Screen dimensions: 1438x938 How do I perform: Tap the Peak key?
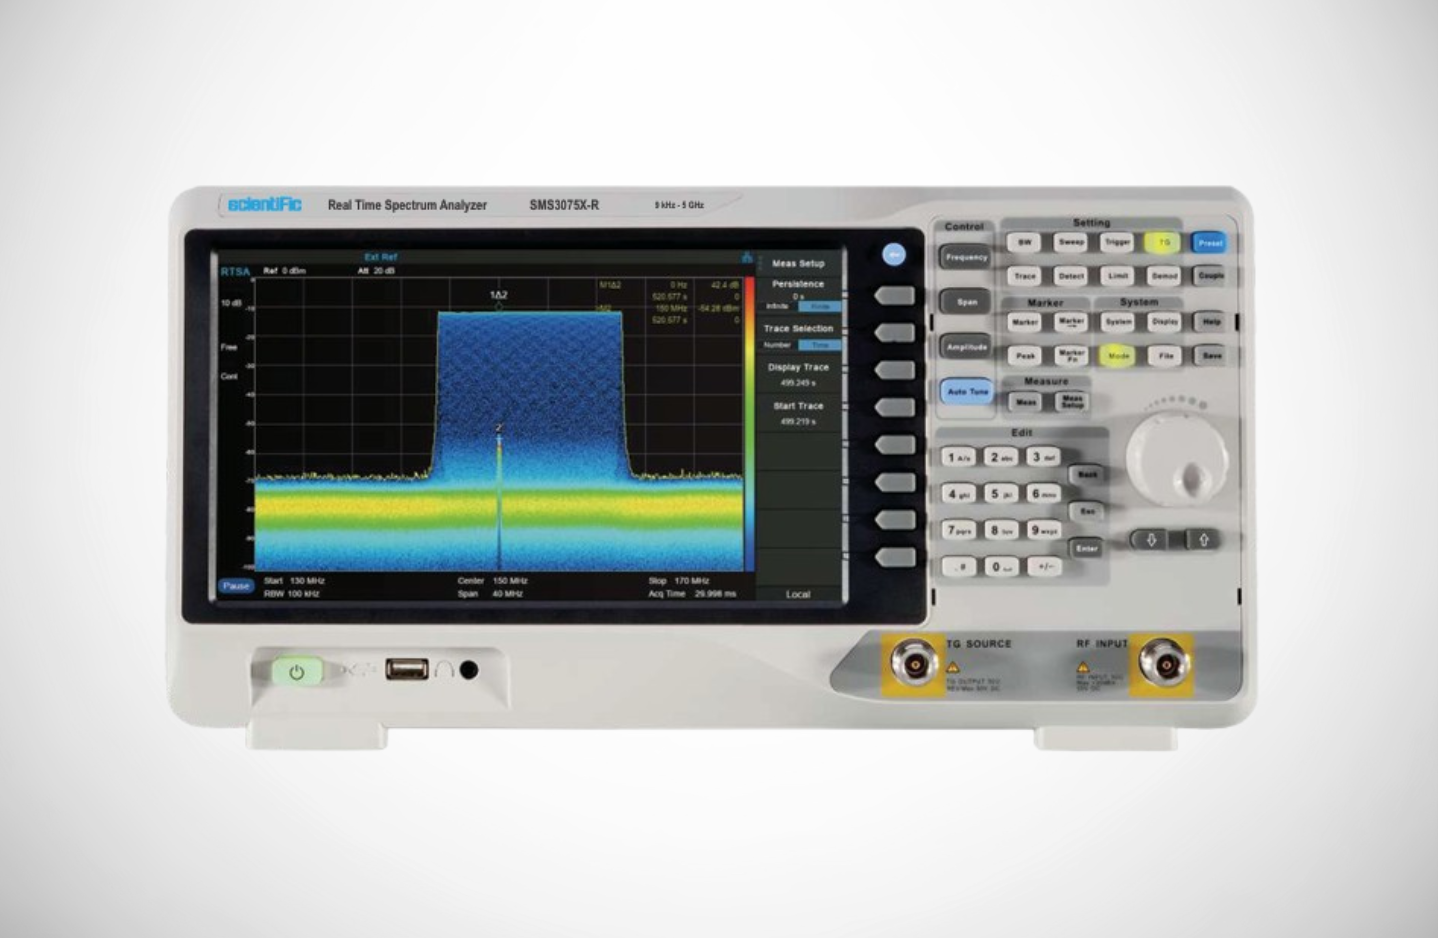[1025, 355]
